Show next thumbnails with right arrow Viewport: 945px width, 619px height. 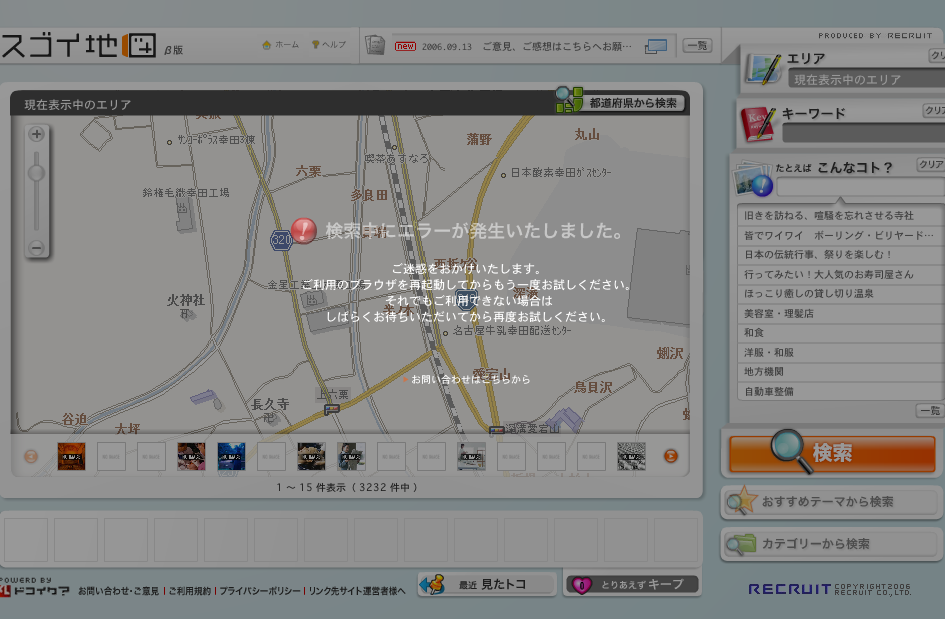click(671, 457)
